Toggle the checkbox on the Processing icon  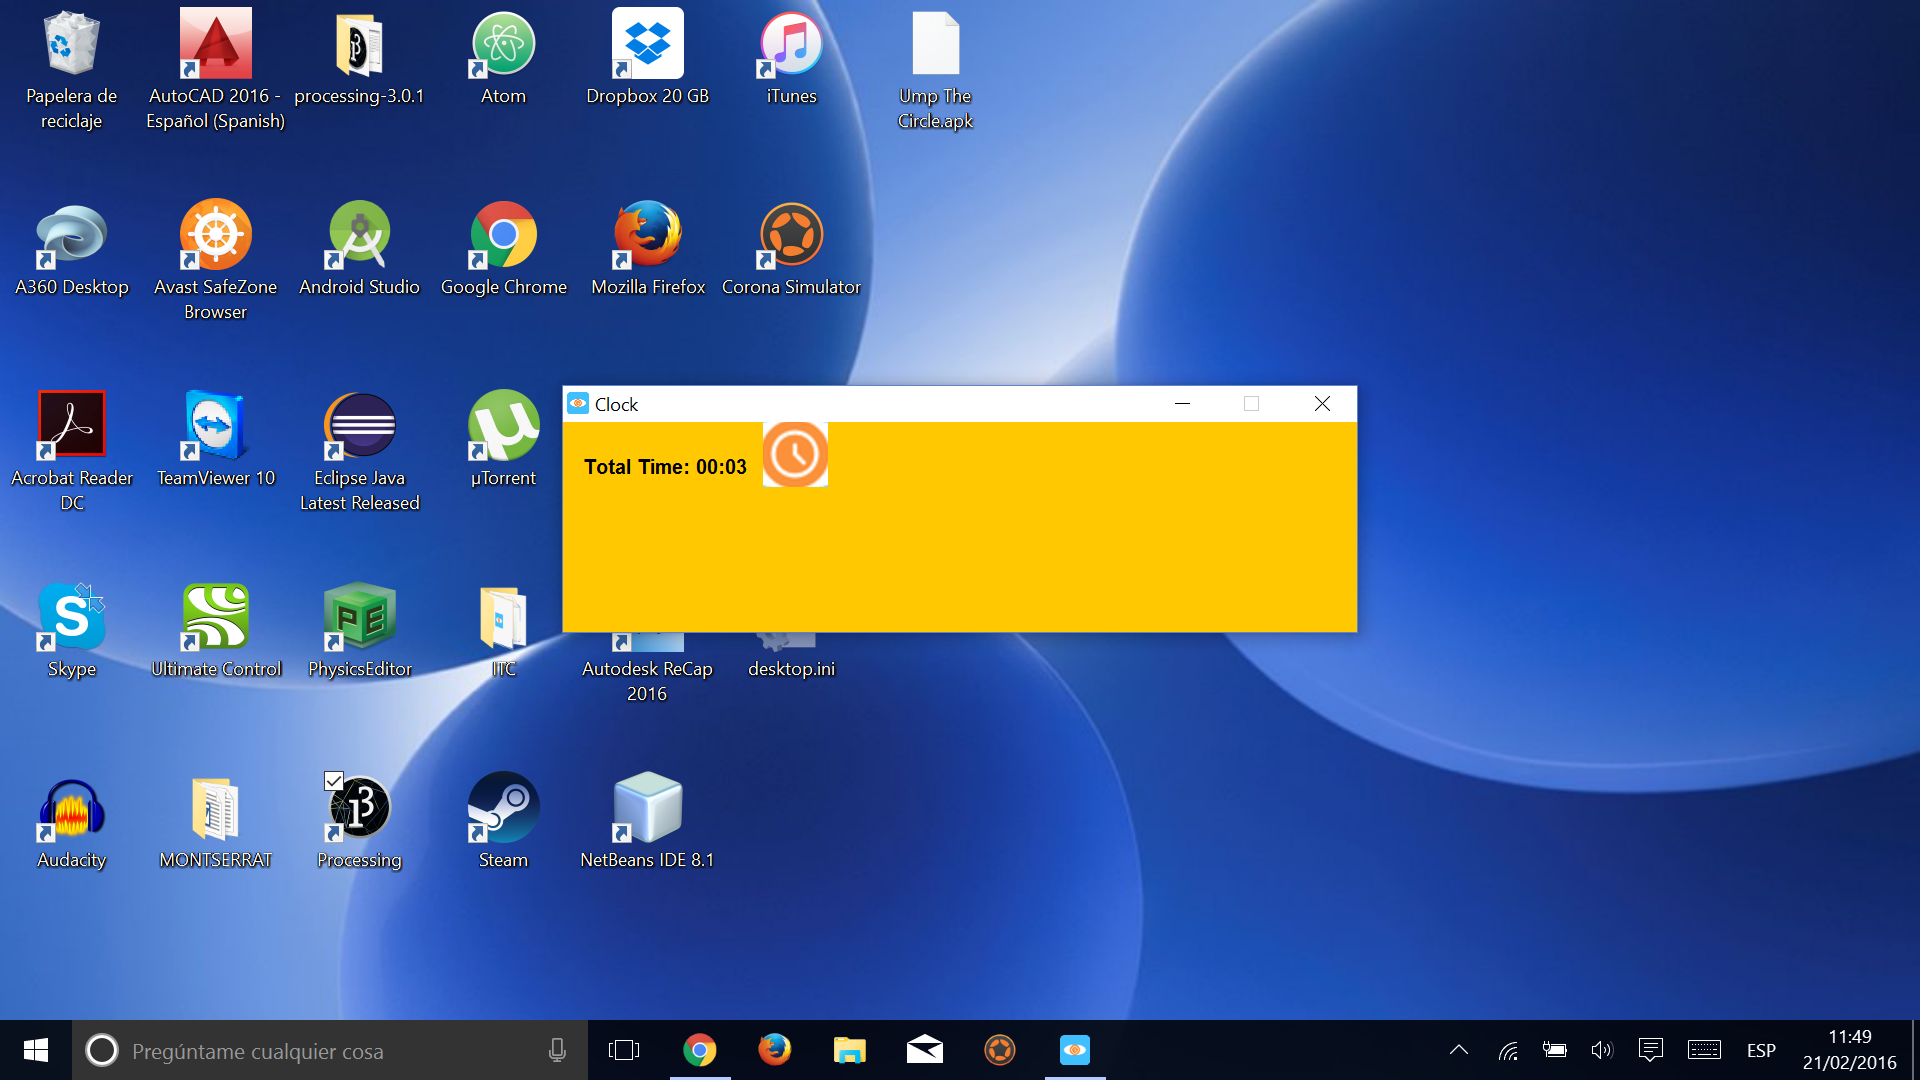pos(334,781)
